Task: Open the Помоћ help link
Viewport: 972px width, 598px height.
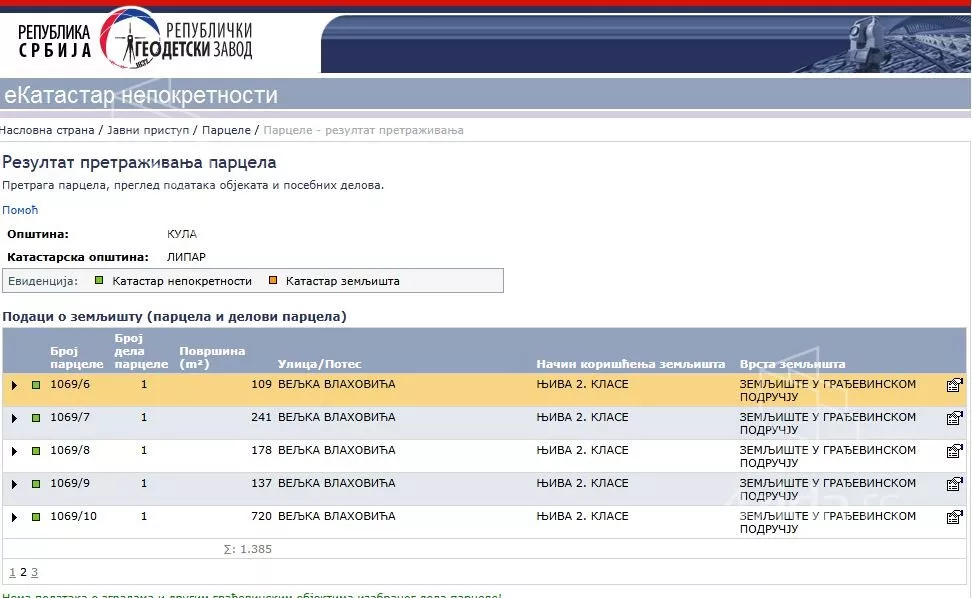Action: pyautogui.click(x=19, y=210)
